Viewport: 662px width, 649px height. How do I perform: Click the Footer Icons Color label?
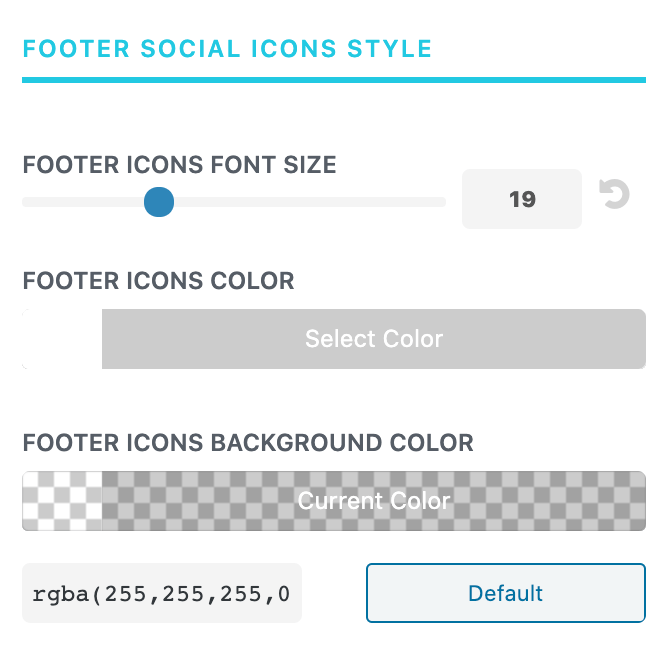(158, 281)
